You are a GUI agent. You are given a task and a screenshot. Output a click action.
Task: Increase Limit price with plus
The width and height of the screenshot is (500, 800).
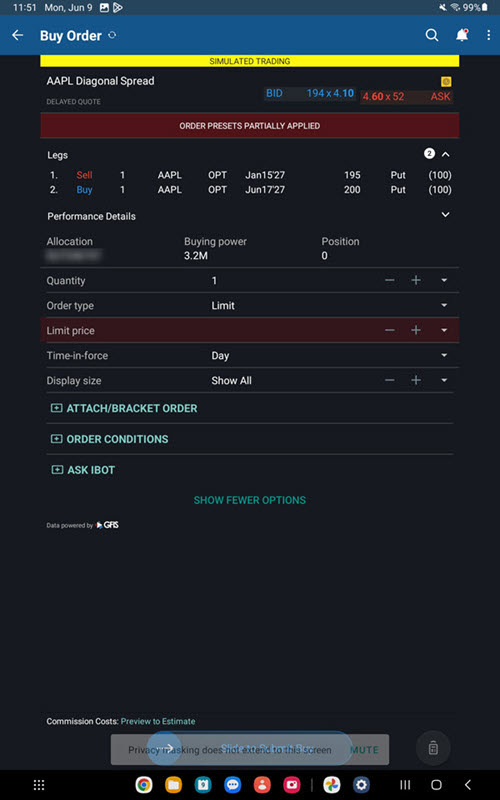[416, 331]
